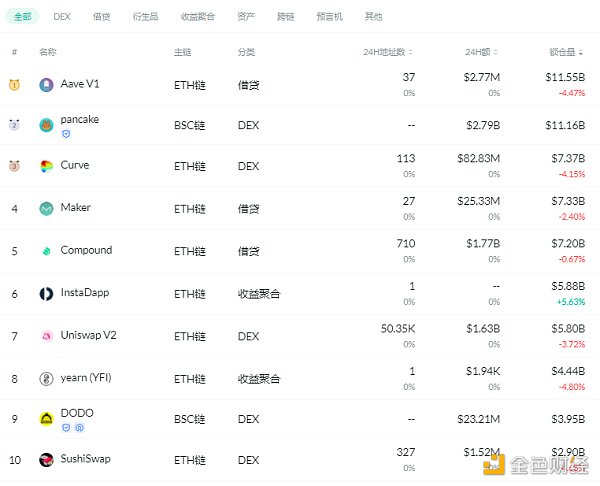Click the Maker logo icon
600x486 pixels.
[x=46, y=209]
